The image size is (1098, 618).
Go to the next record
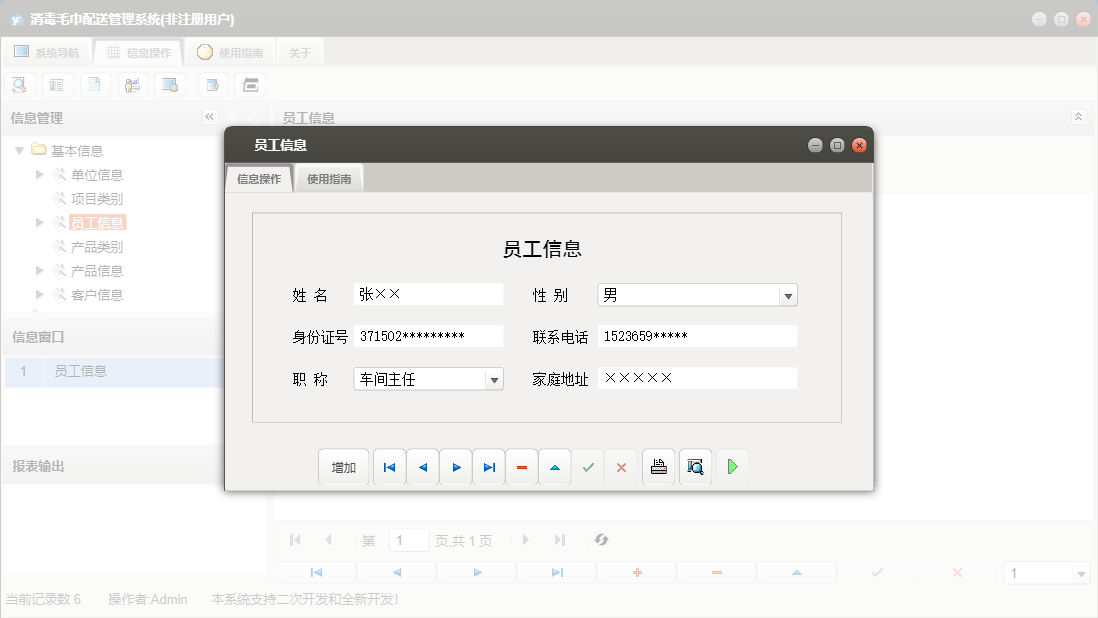(455, 466)
